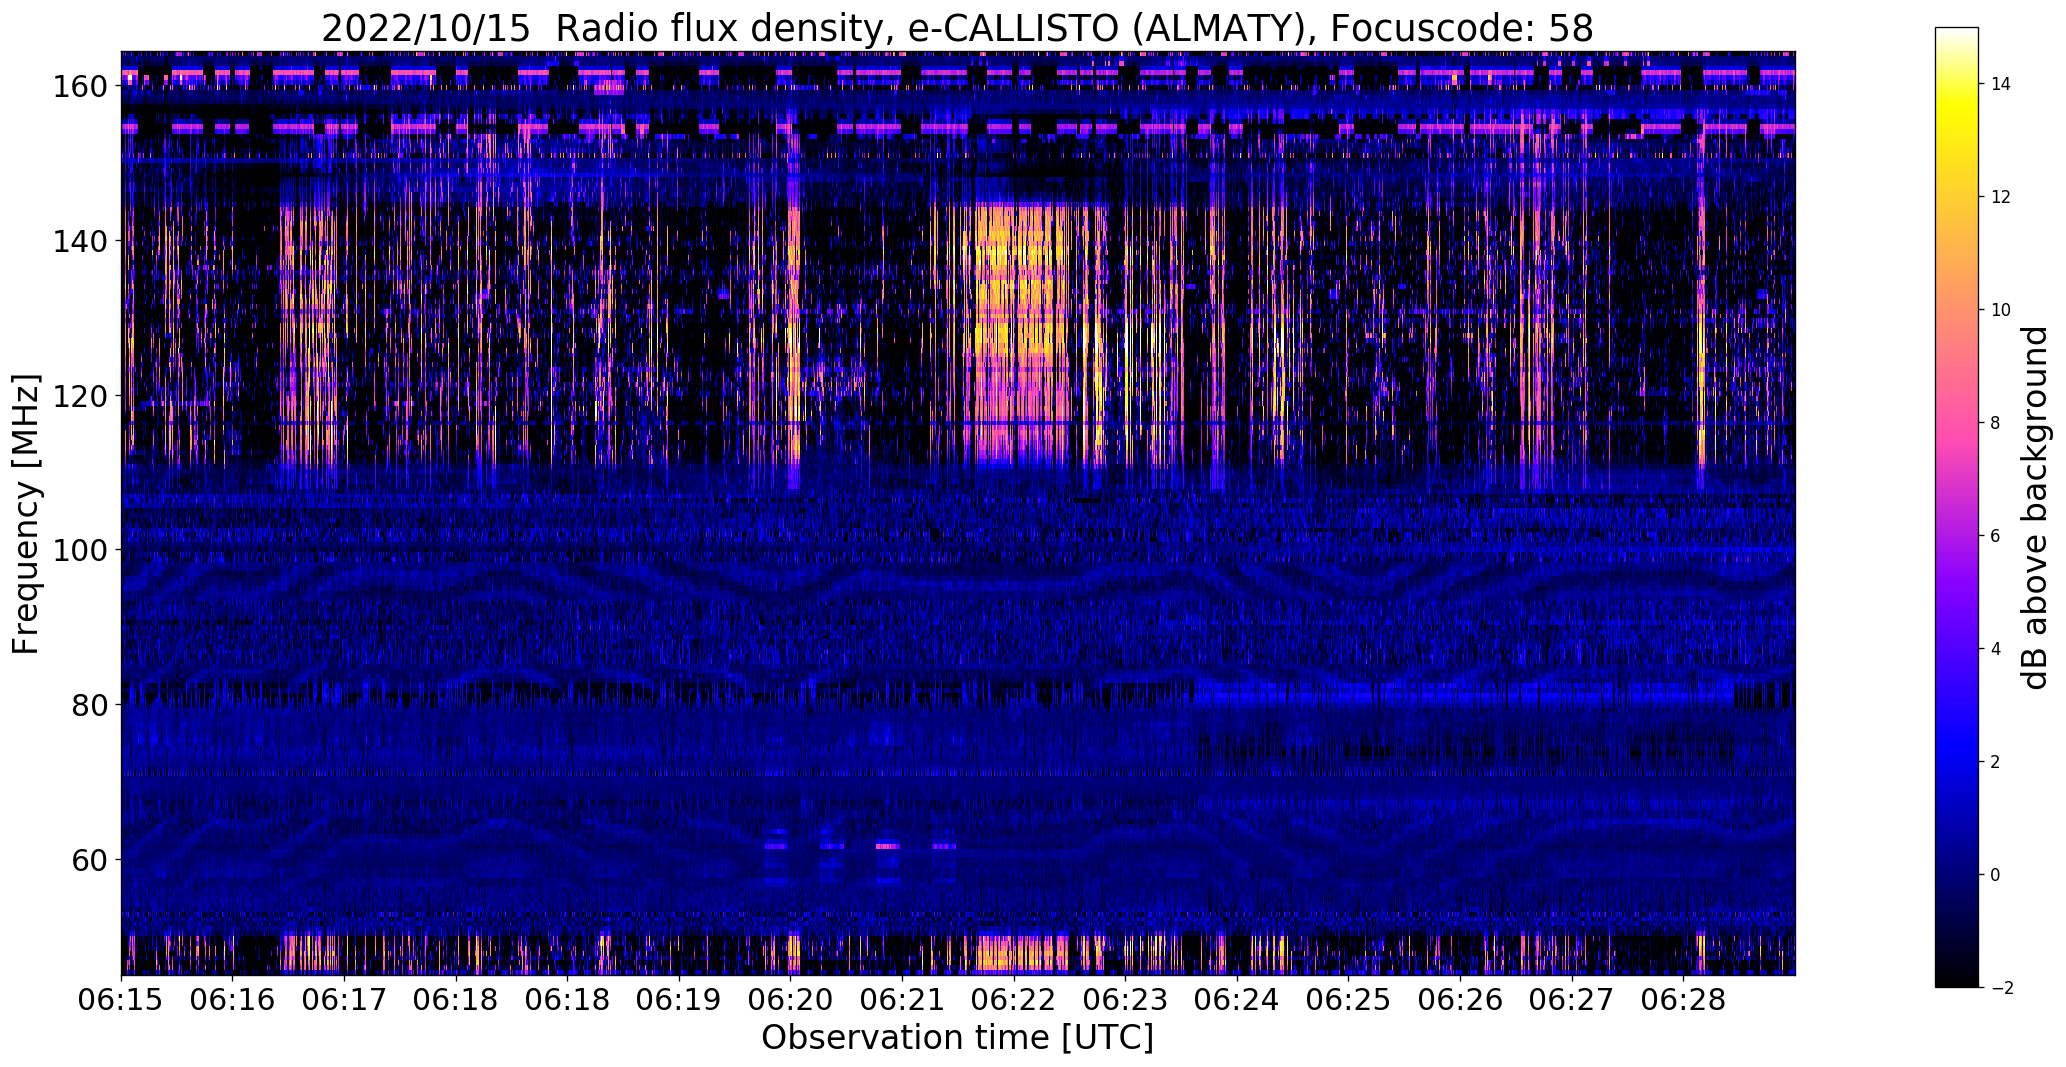Click the "dB above background" colorbar label

pyautogui.click(x=2034, y=508)
